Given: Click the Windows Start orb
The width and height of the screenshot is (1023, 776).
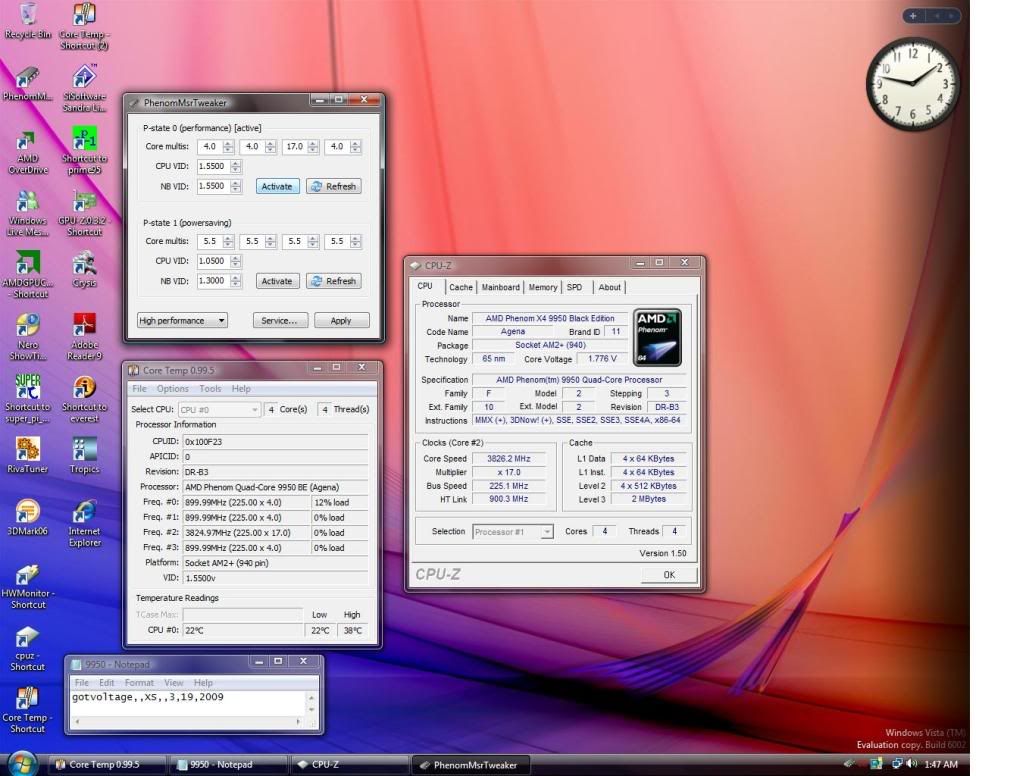Looking at the screenshot, I should point(20,763).
